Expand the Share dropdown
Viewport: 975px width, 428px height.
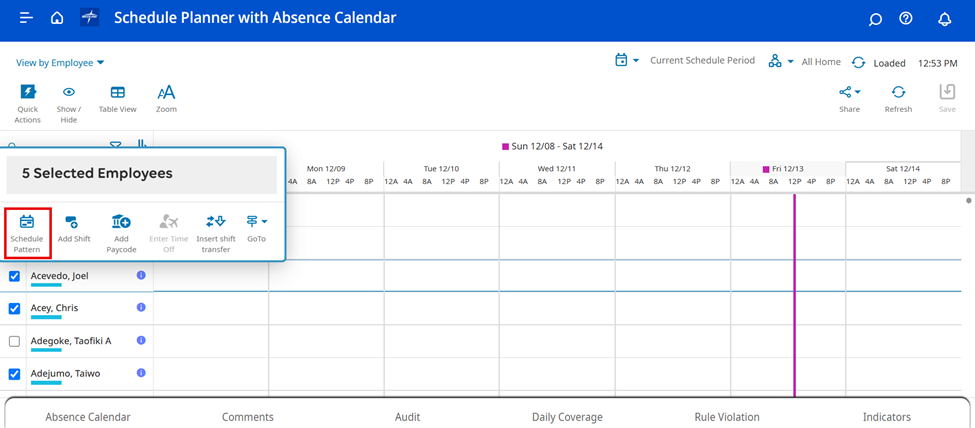coord(849,93)
